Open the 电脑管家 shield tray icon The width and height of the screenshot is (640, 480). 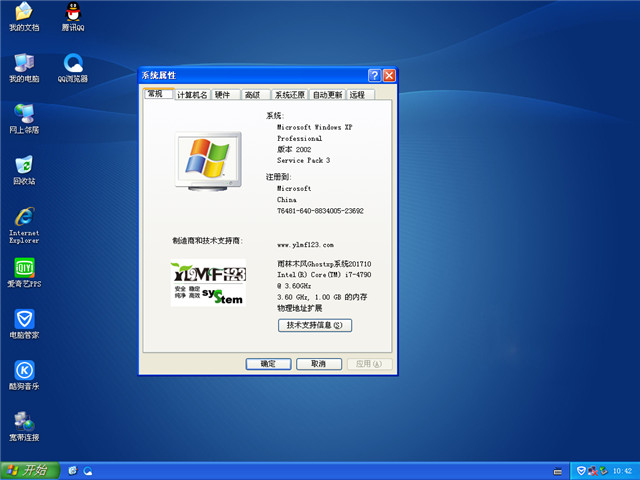pyautogui.click(x=580, y=471)
